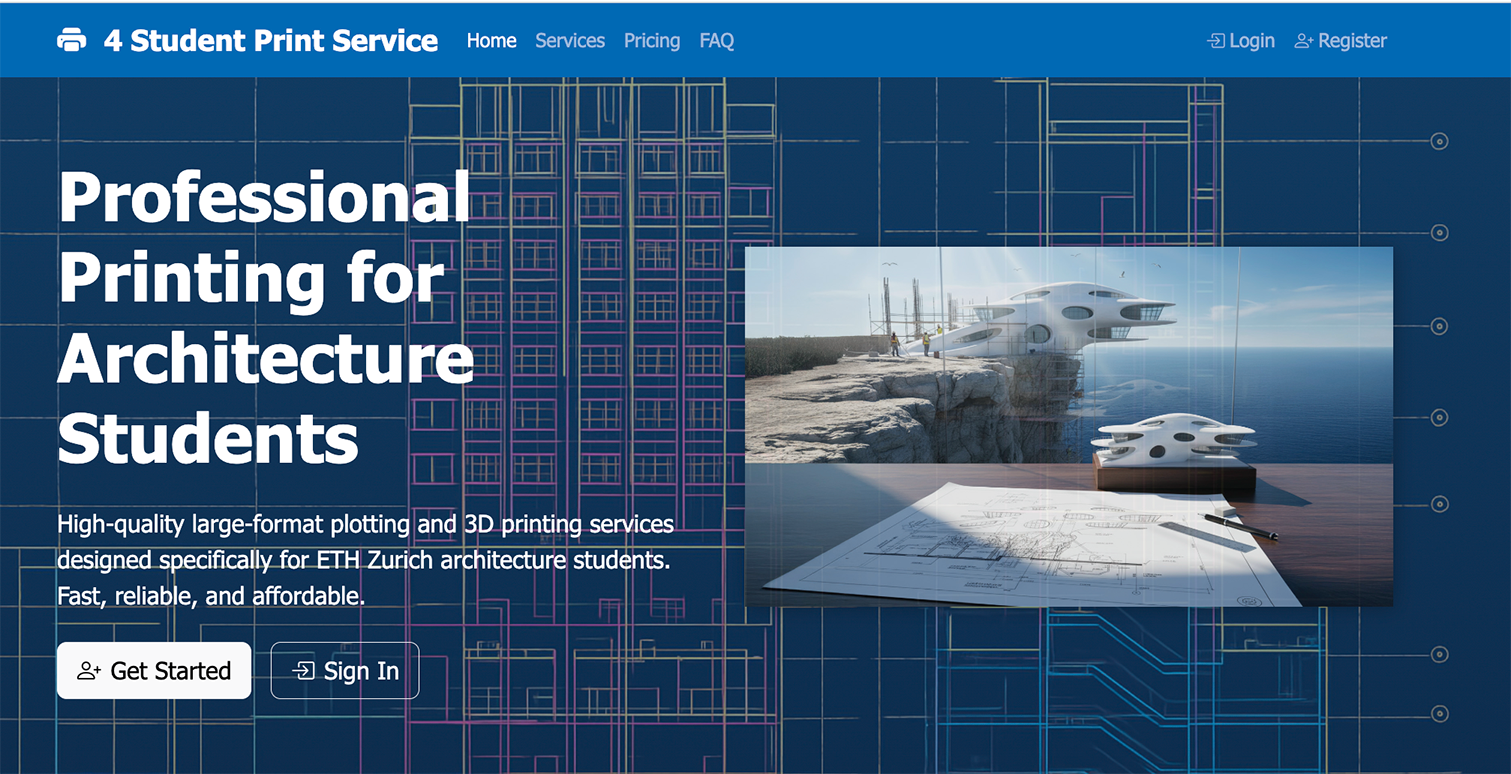
Task: Click the "Professional Printing for Architecture Students" heading
Action: pos(265,317)
